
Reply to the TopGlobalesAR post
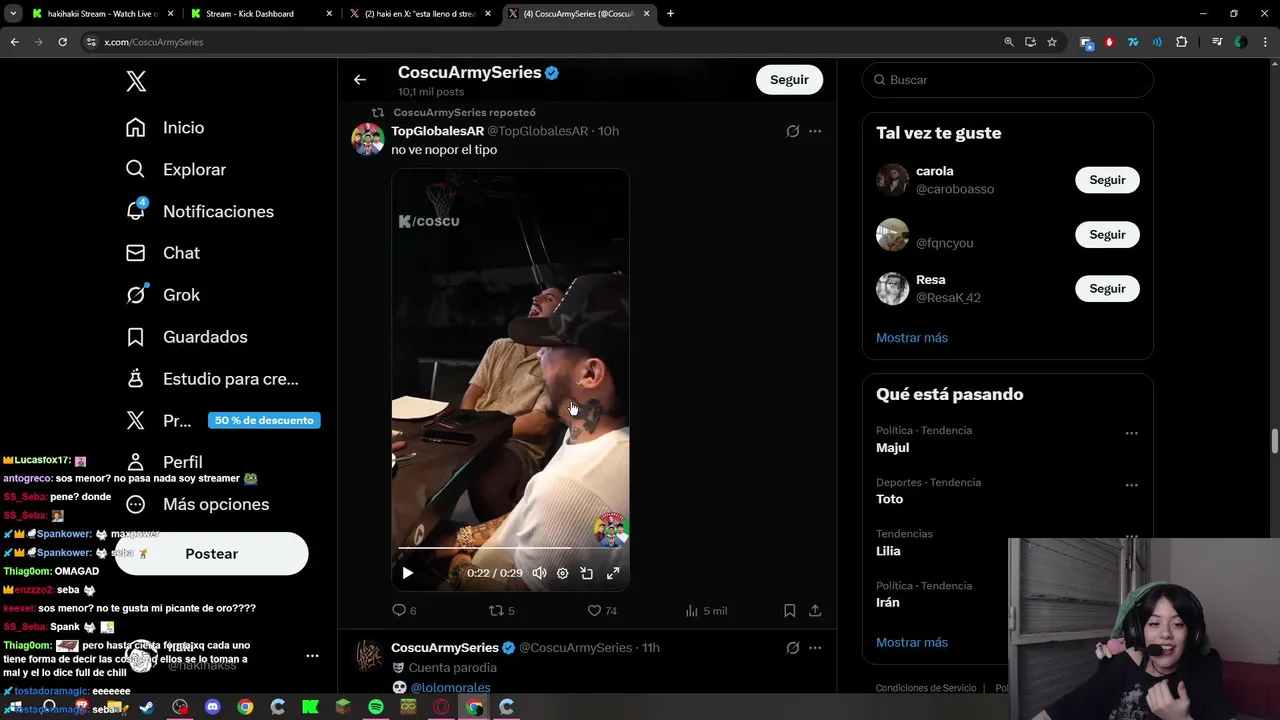404,610
